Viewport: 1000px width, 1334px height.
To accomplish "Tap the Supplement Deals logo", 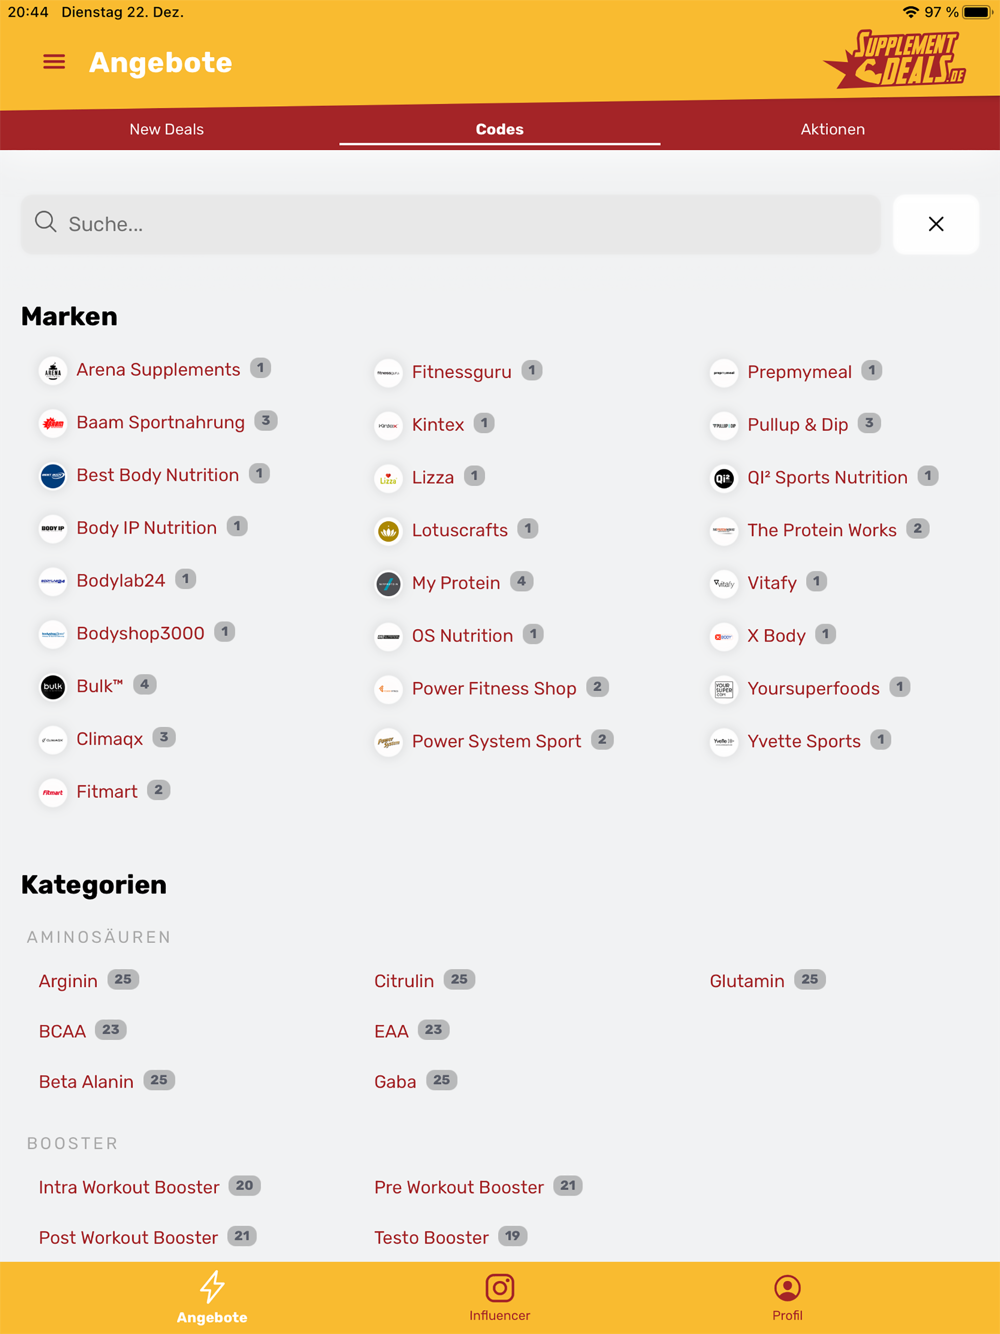I will [895, 60].
